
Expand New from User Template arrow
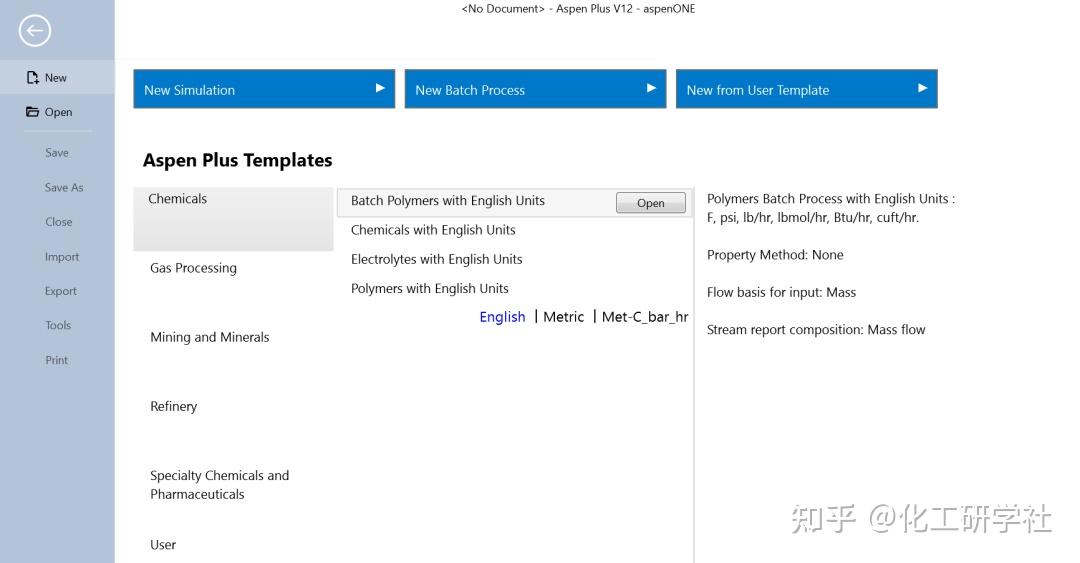(x=922, y=88)
